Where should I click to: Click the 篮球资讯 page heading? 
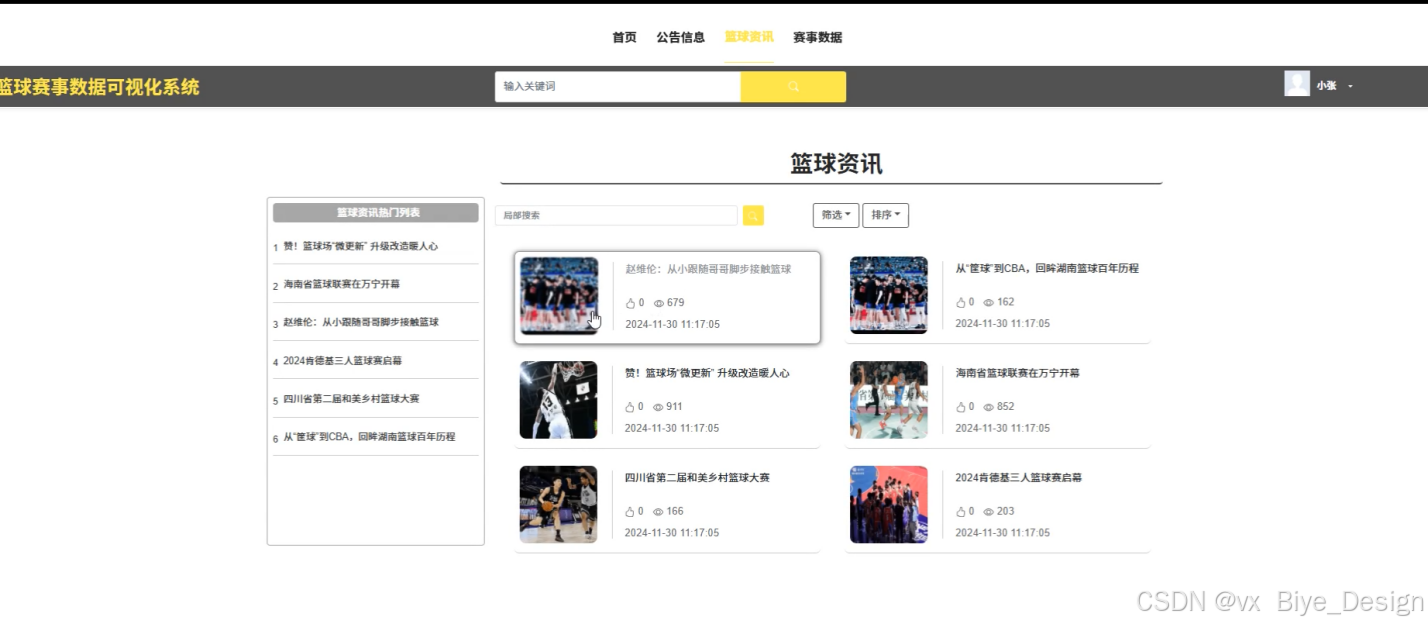click(836, 164)
